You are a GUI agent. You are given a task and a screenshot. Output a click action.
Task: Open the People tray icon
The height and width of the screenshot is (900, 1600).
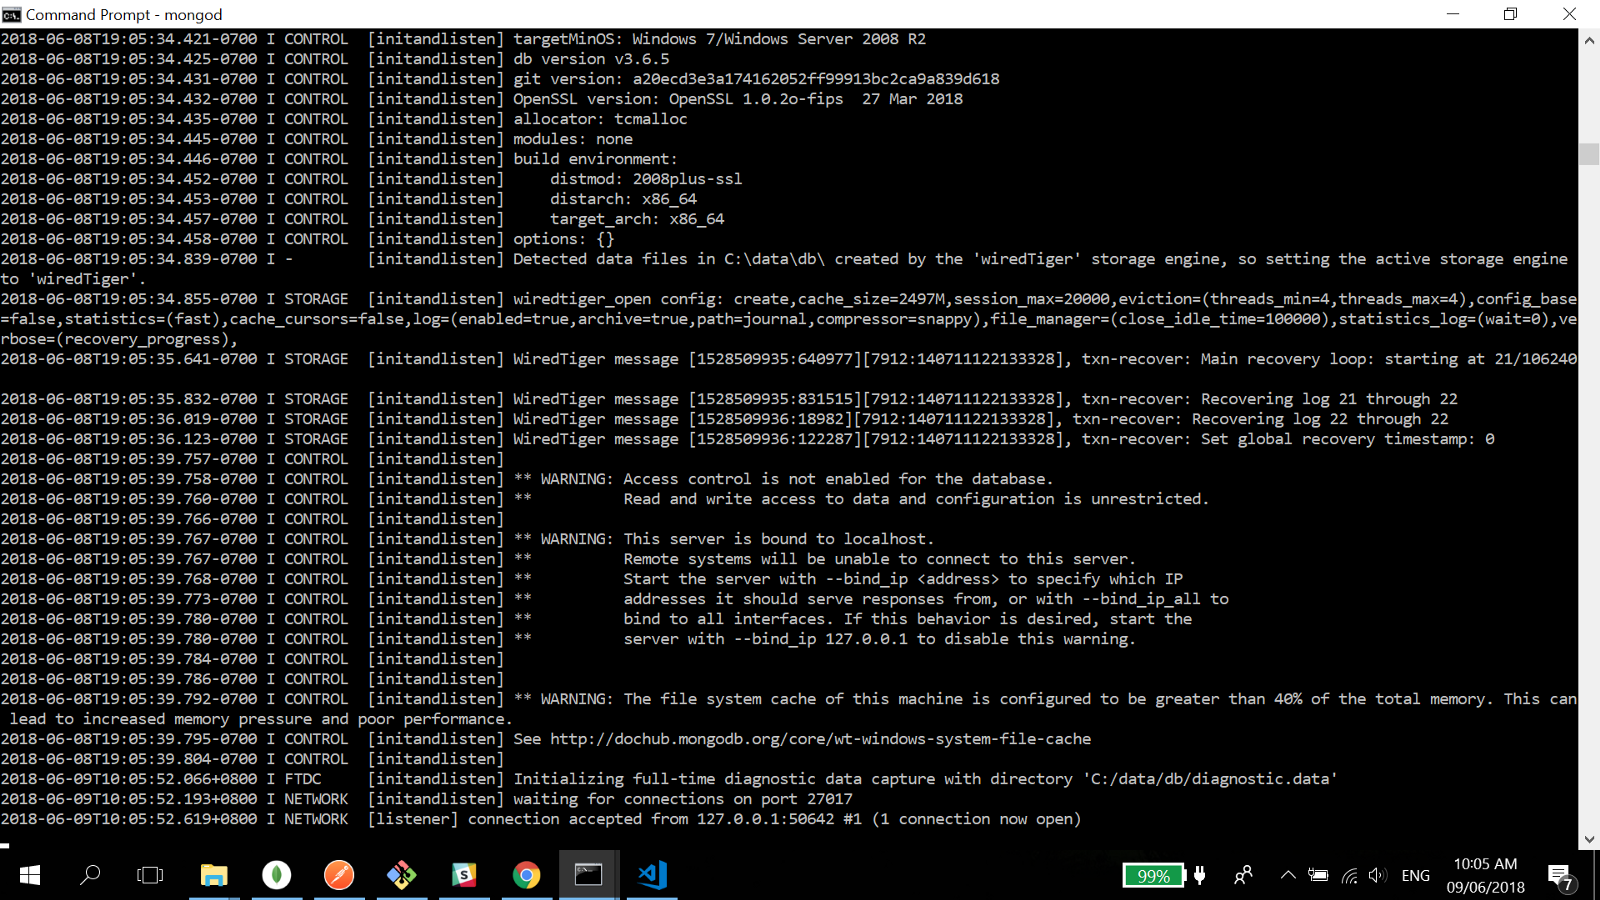(1243, 875)
